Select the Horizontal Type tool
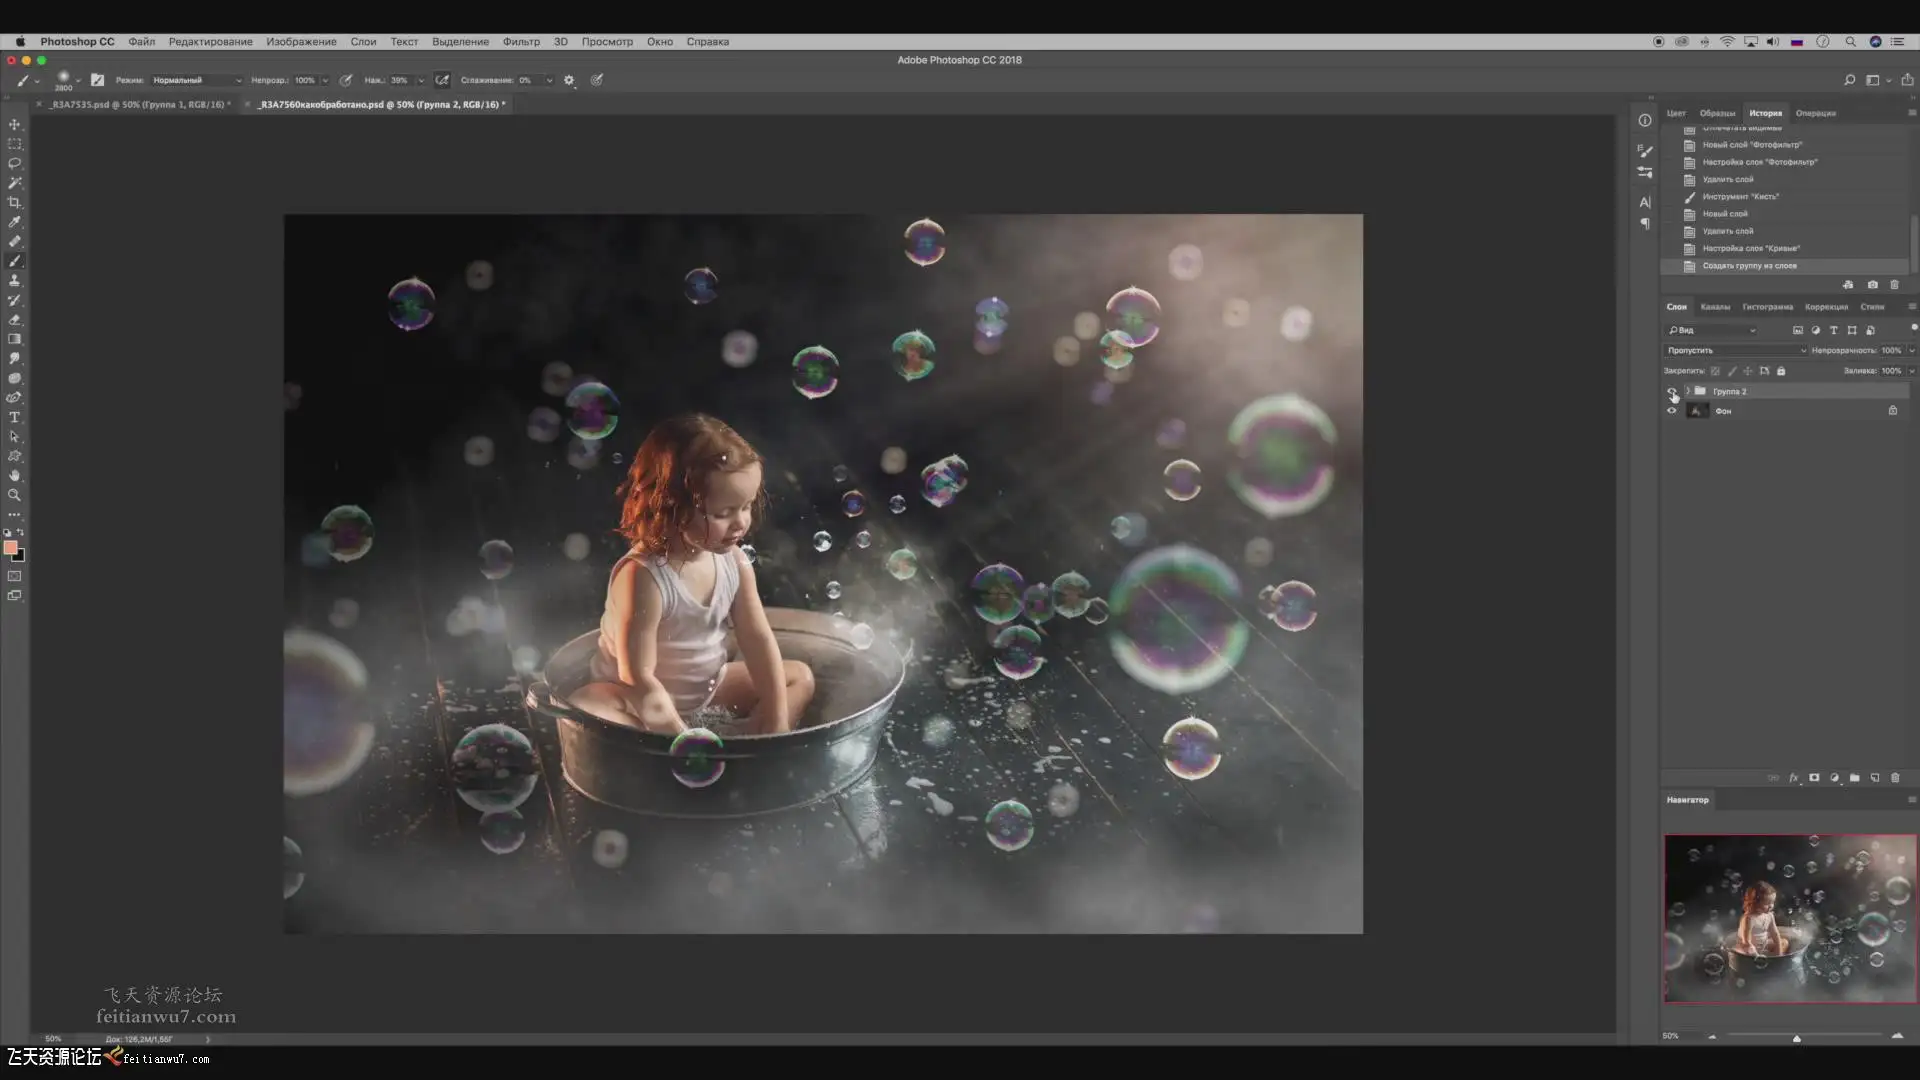1920x1080 pixels. click(x=14, y=417)
